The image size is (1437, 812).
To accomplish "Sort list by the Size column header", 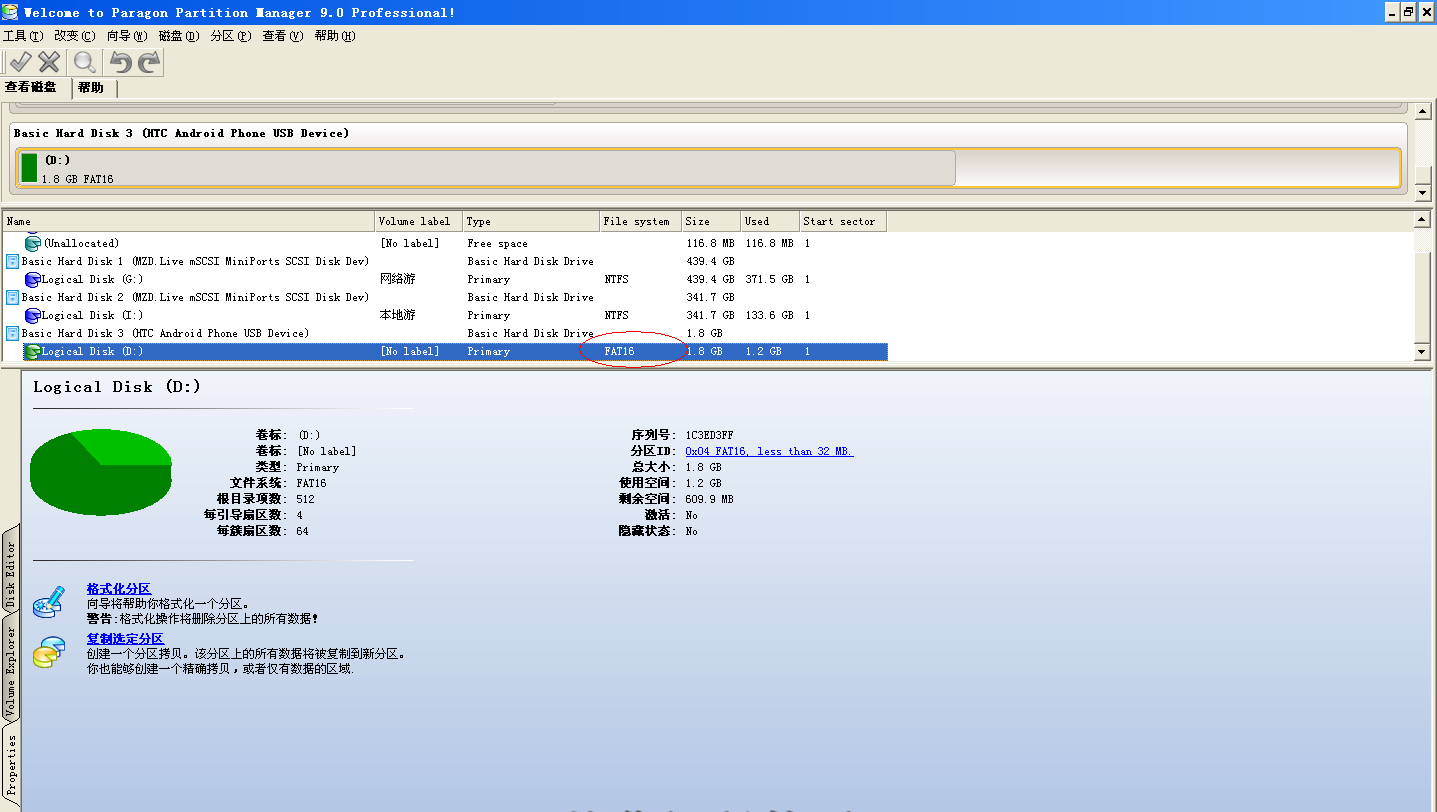I will point(711,221).
